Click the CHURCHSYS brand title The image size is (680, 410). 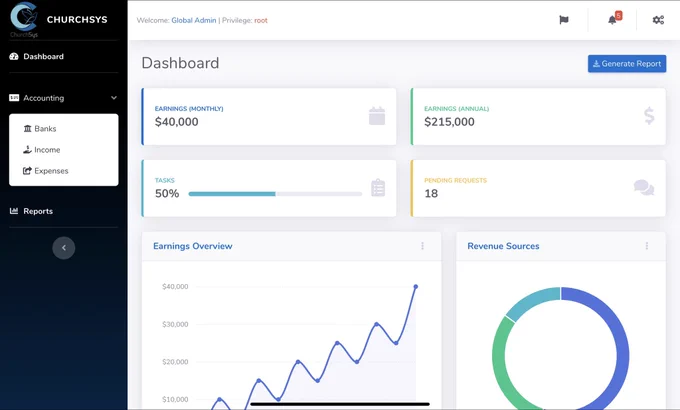pos(77,20)
